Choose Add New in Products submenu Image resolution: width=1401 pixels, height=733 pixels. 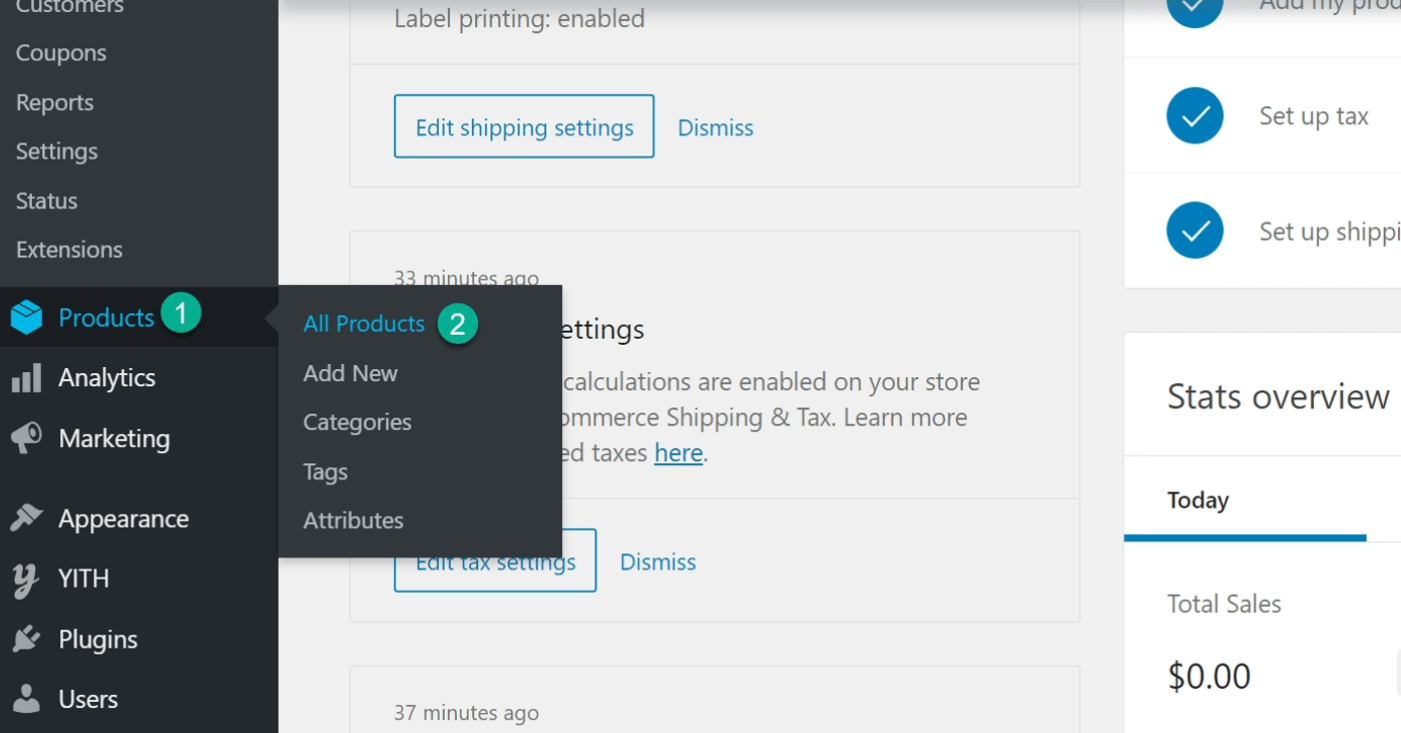tap(350, 373)
